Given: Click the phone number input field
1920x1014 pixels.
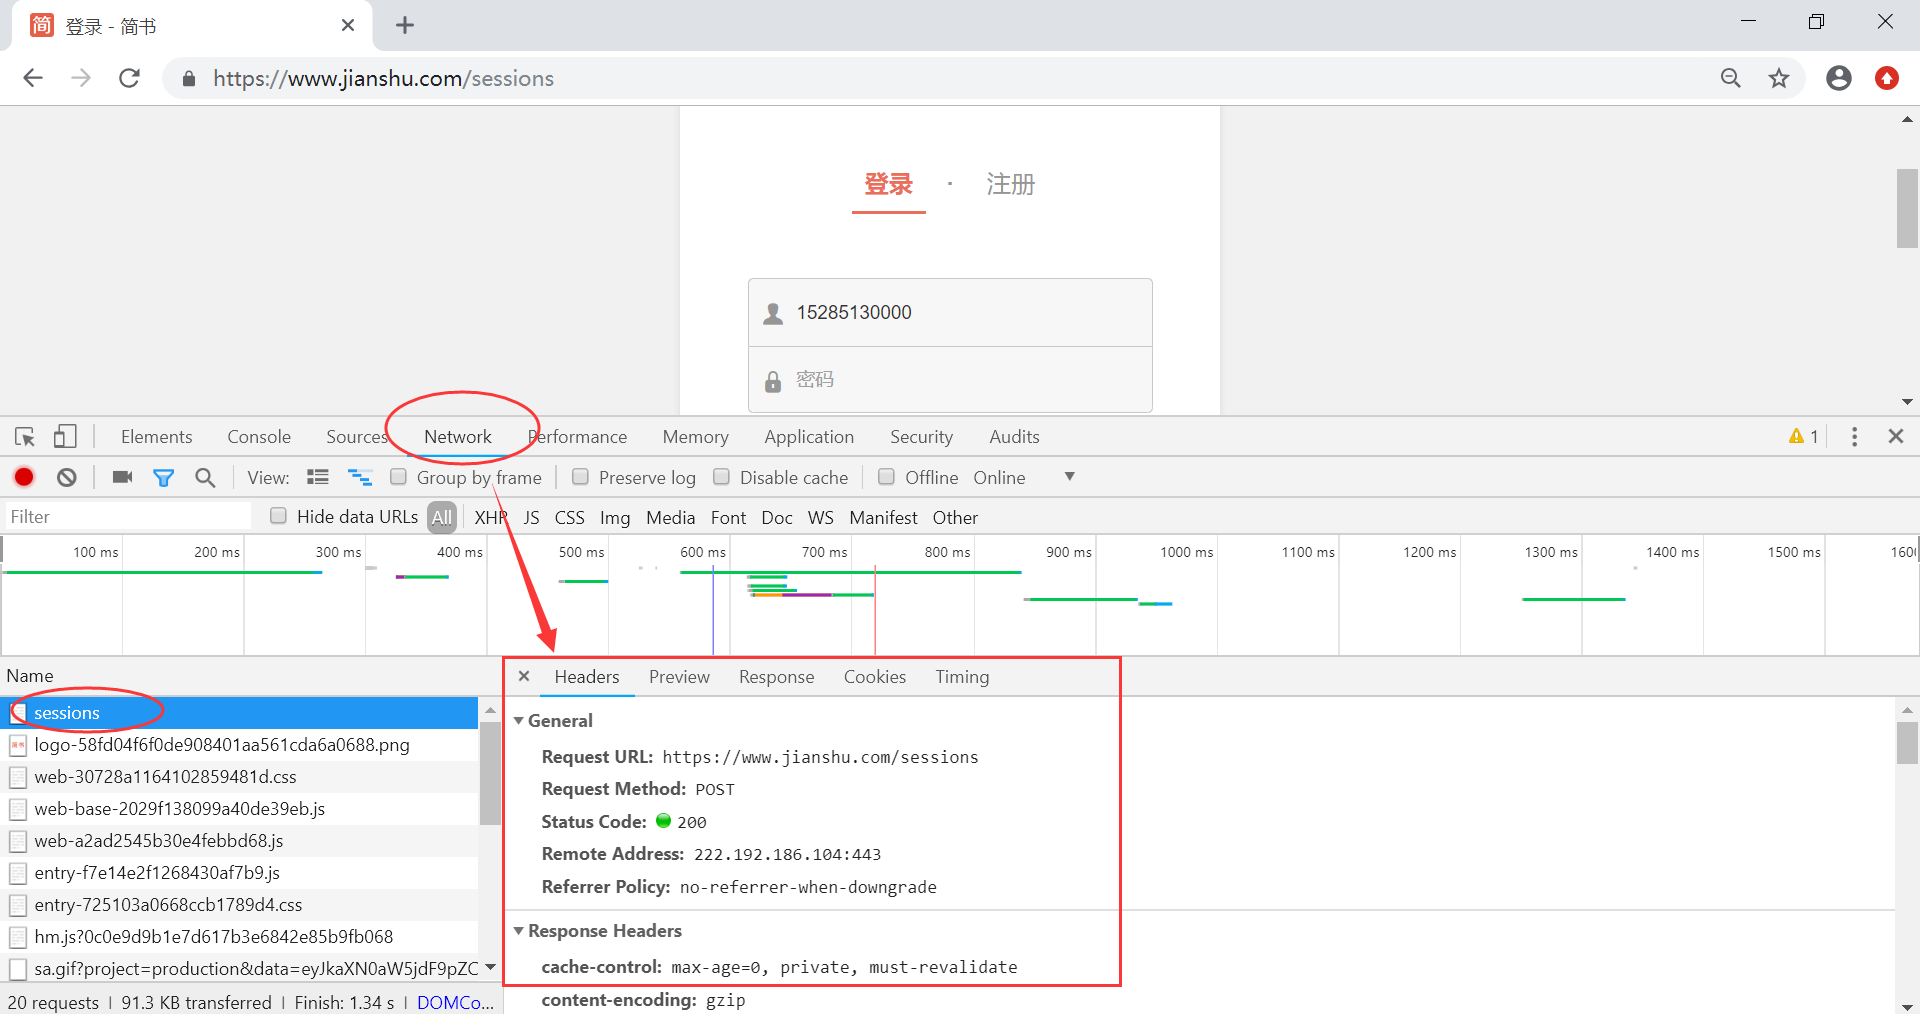Looking at the screenshot, I should coord(950,313).
